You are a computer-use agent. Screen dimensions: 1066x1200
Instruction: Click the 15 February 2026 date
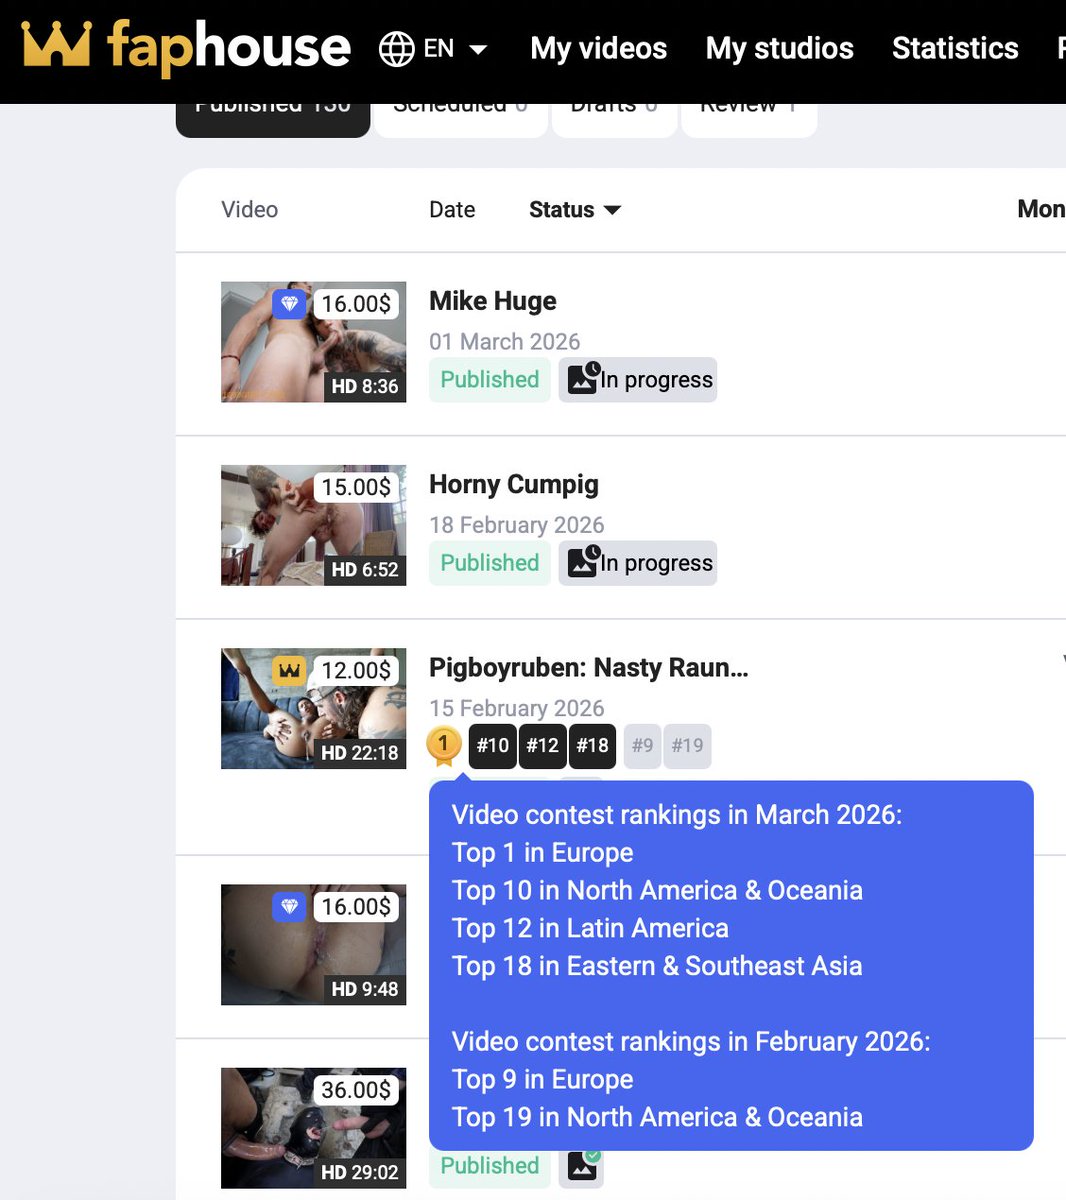tap(516, 708)
